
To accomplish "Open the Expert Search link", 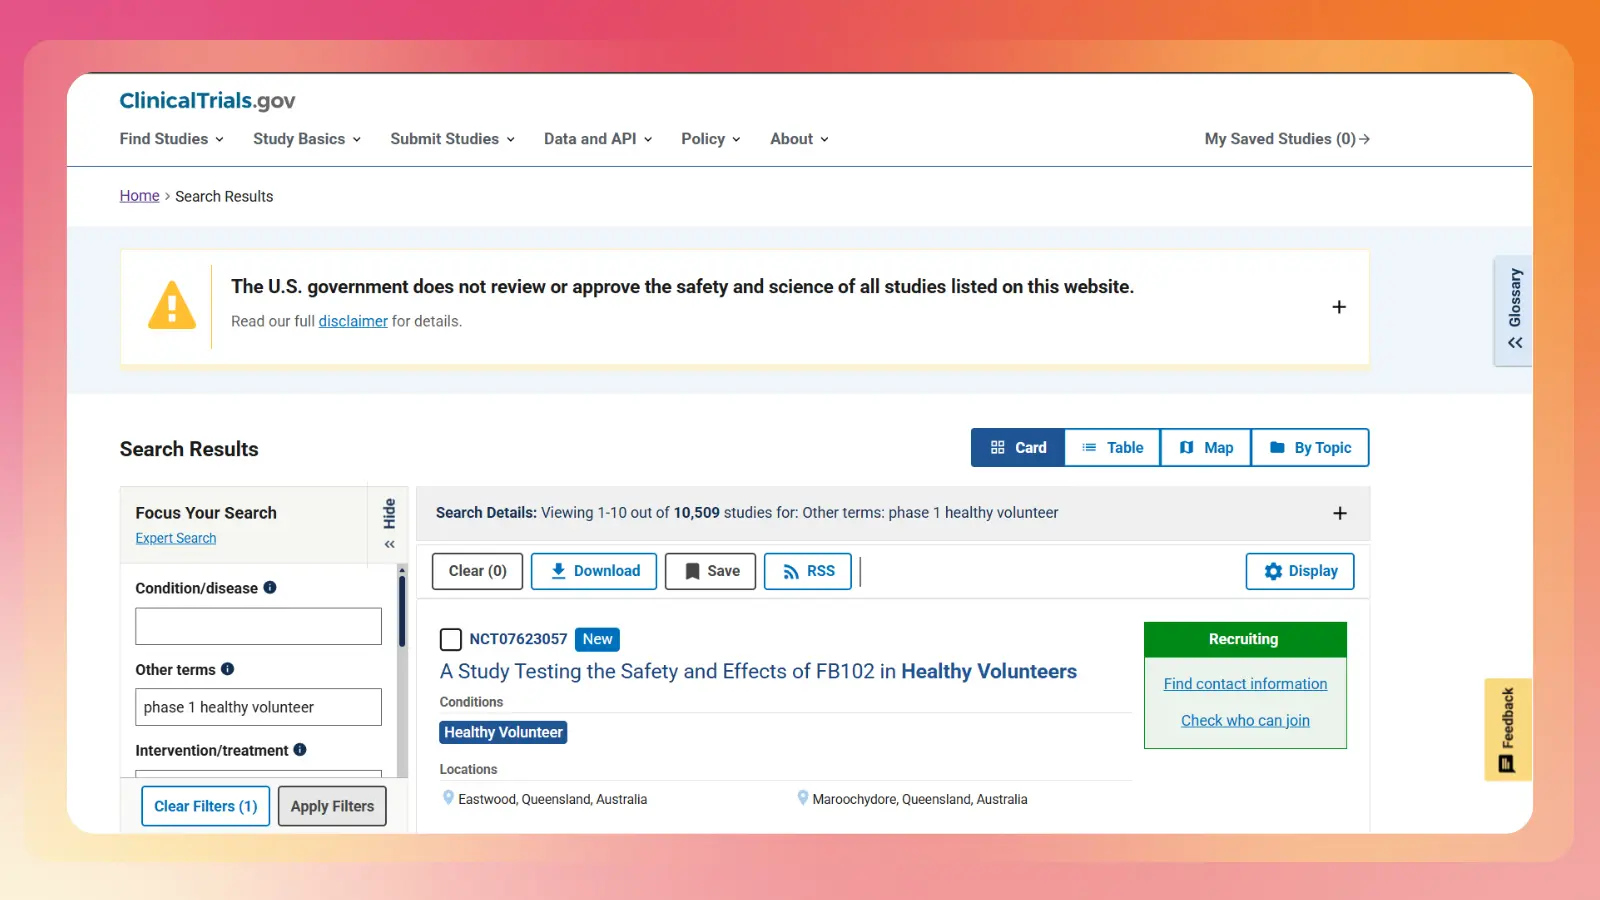I will pos(176,538).
